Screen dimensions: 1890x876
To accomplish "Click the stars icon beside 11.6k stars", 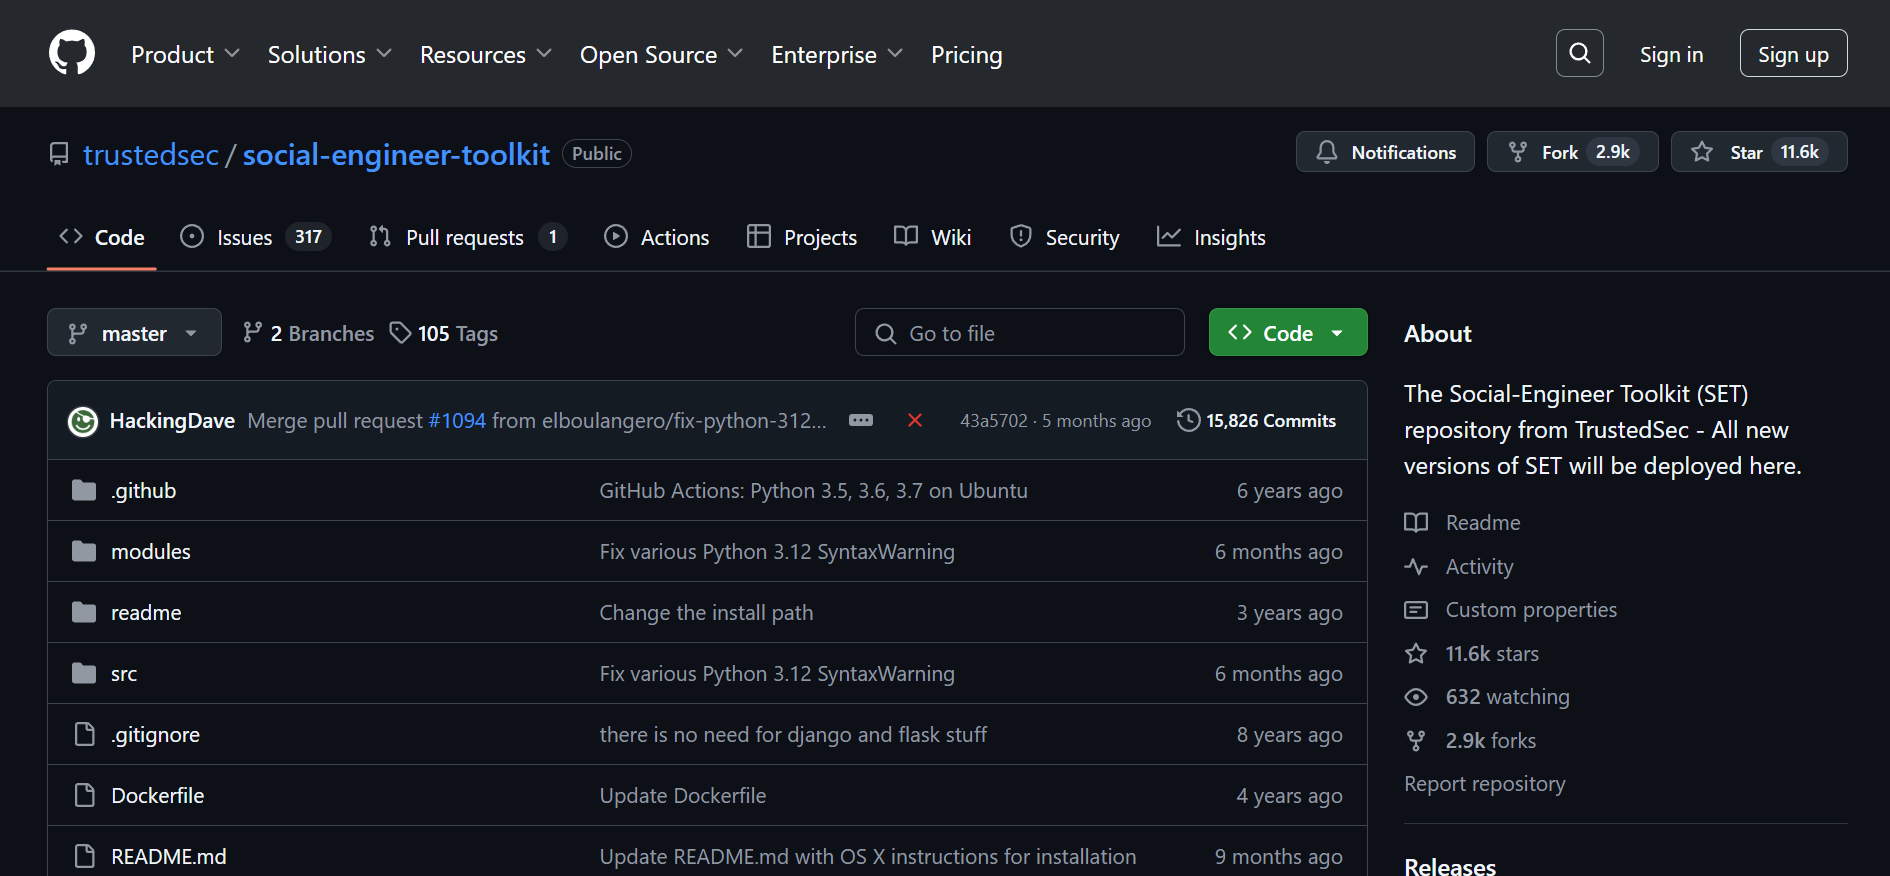I will [x=1416, y=654].
